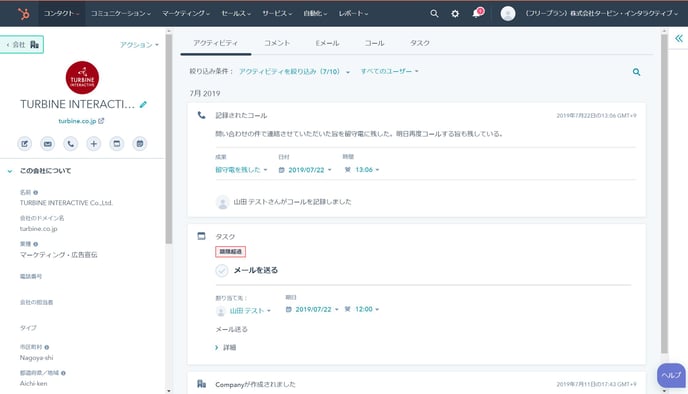Open the アクション dropdown
688x394 pixels.
[139, 45]
